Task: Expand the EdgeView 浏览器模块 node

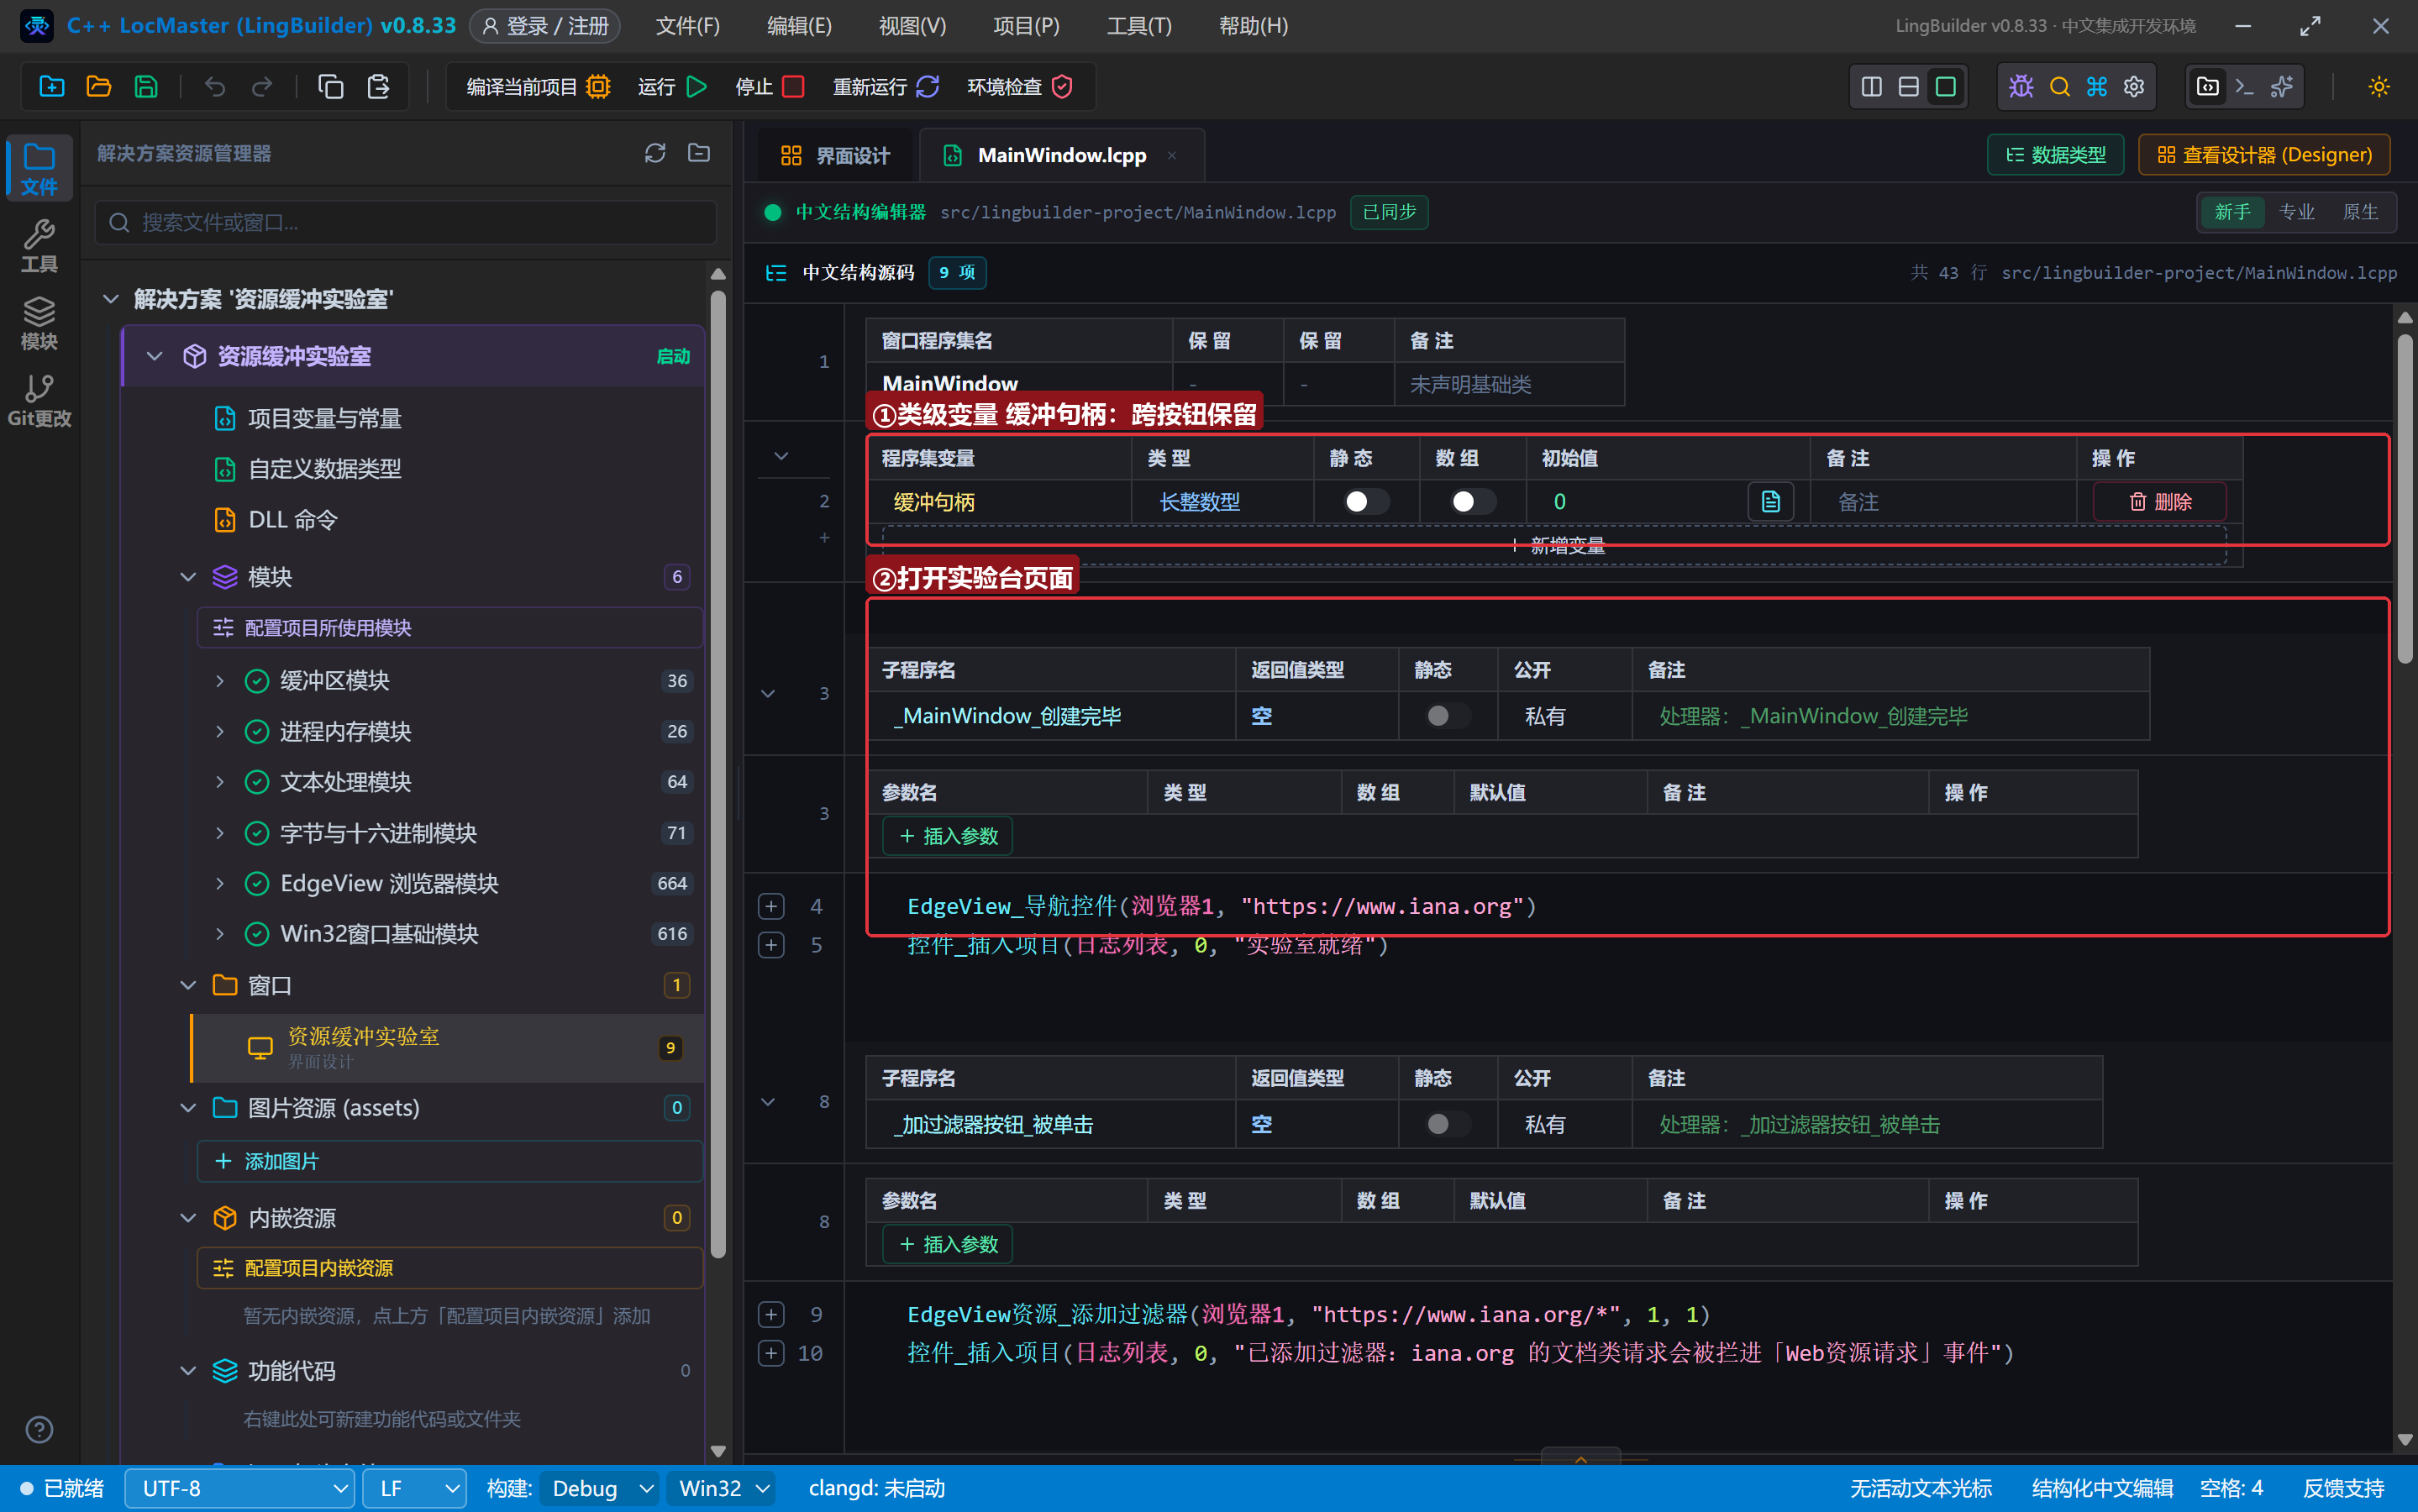Action: tap(219, 883)
